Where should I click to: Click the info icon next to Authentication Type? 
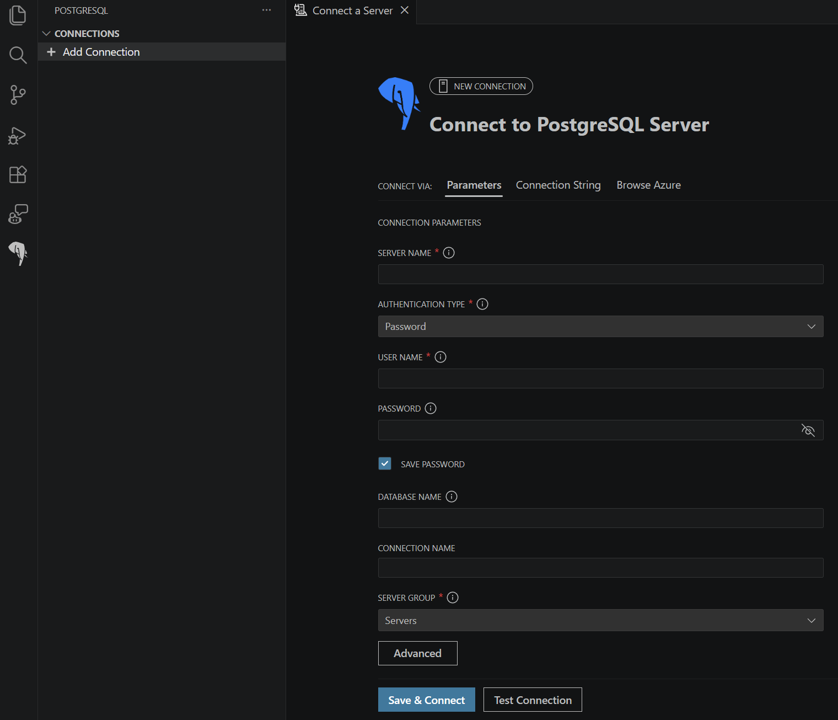483,304
